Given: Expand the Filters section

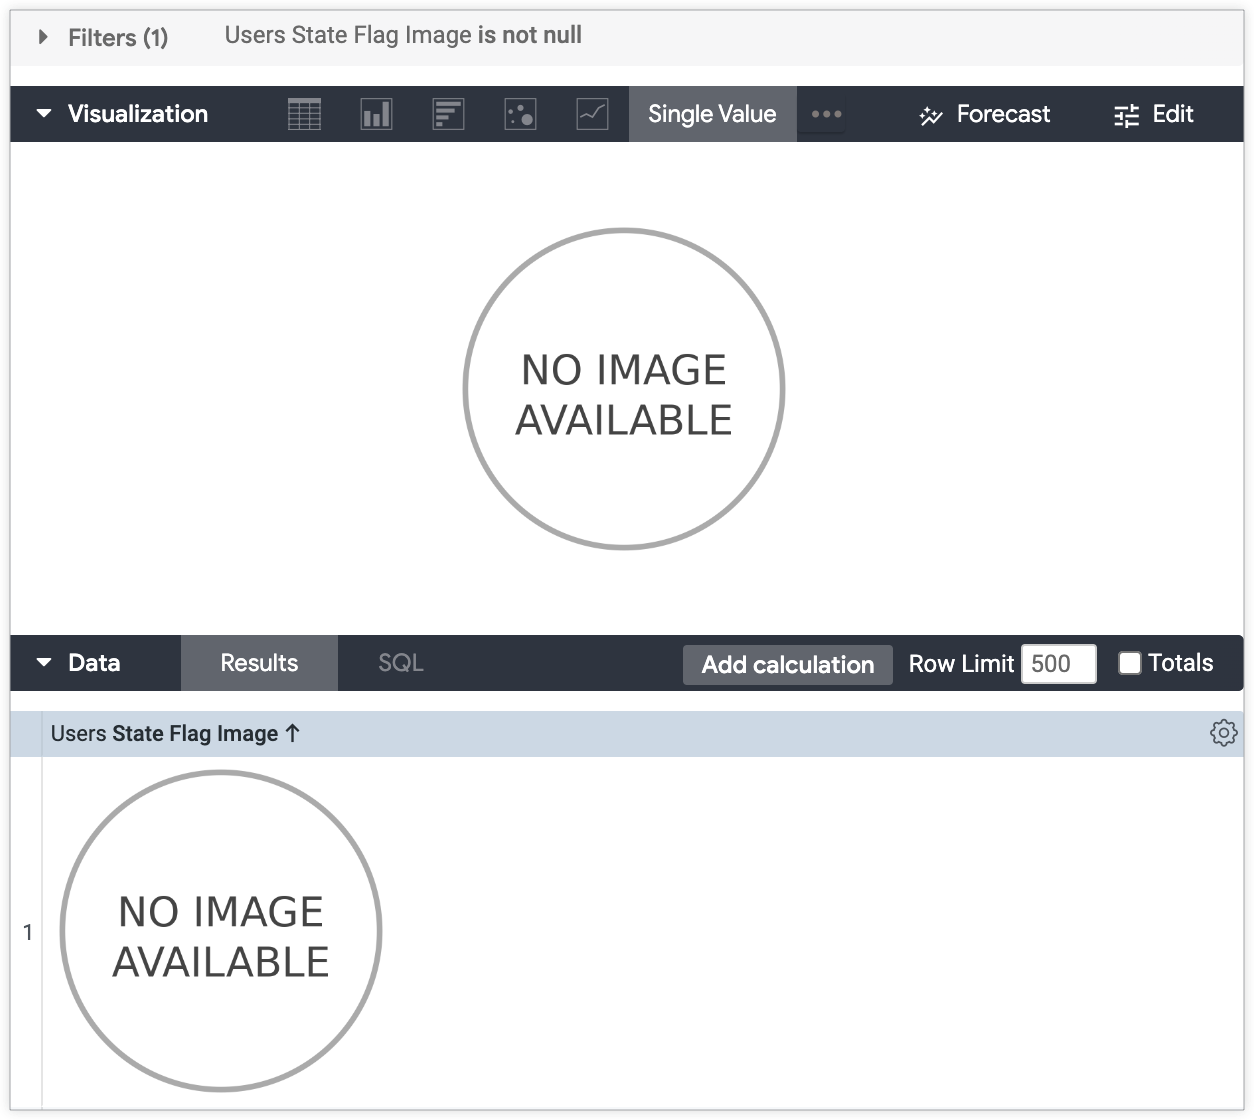Looking at the screenshot, I should click(x=43, y=38).
